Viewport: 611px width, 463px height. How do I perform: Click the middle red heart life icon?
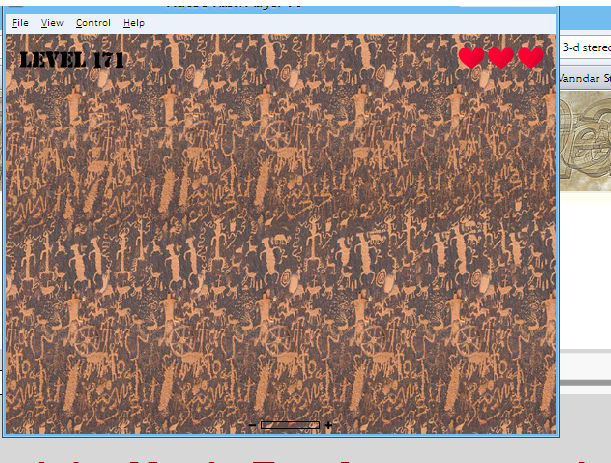click(x=501, y=58)
